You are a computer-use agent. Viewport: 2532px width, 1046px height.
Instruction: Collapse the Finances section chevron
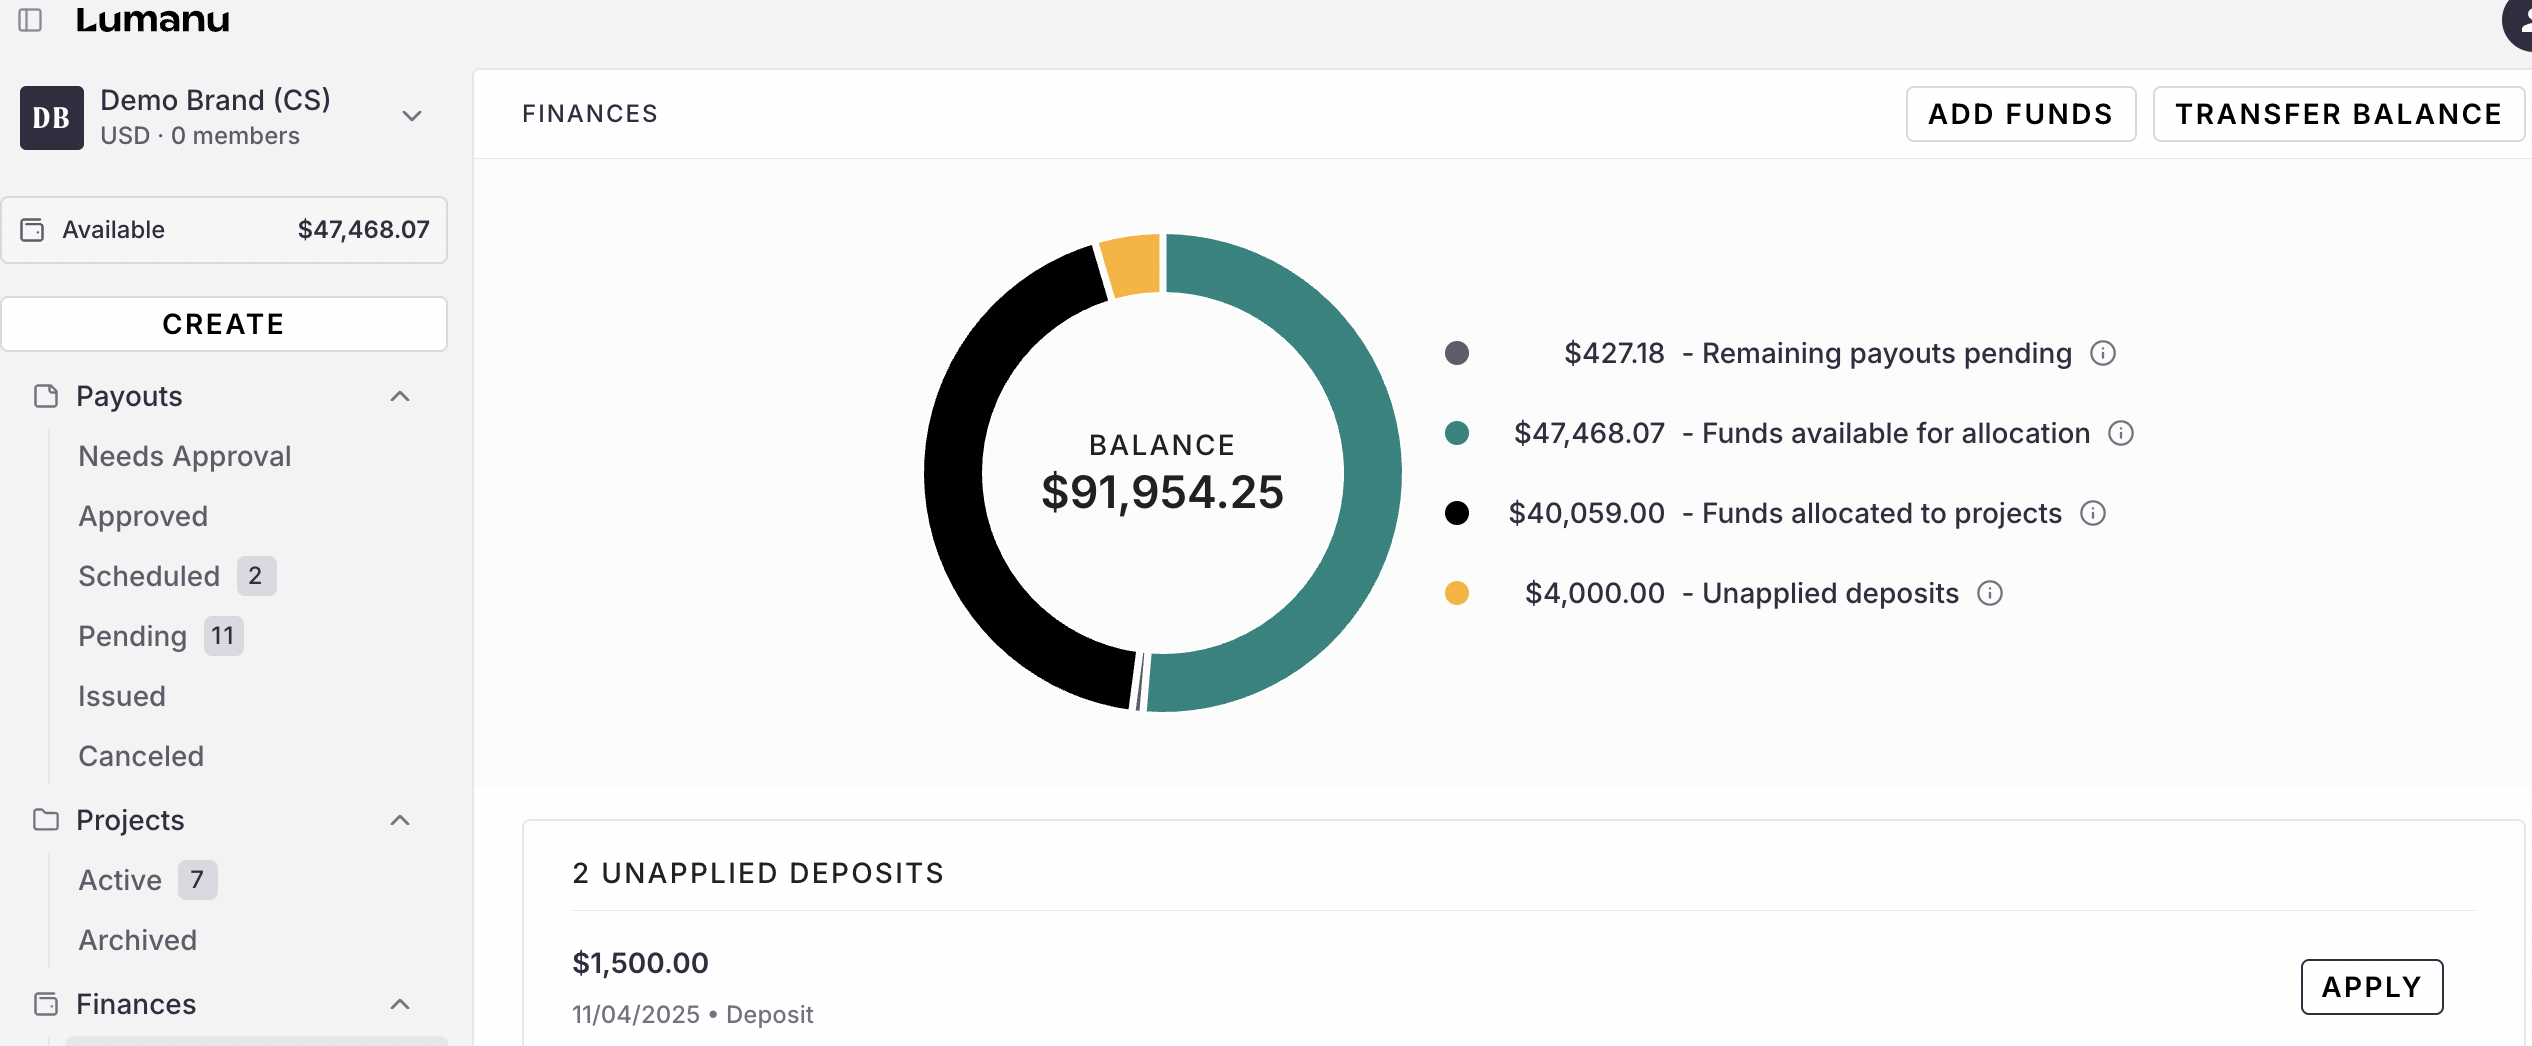coord(400,1004)
